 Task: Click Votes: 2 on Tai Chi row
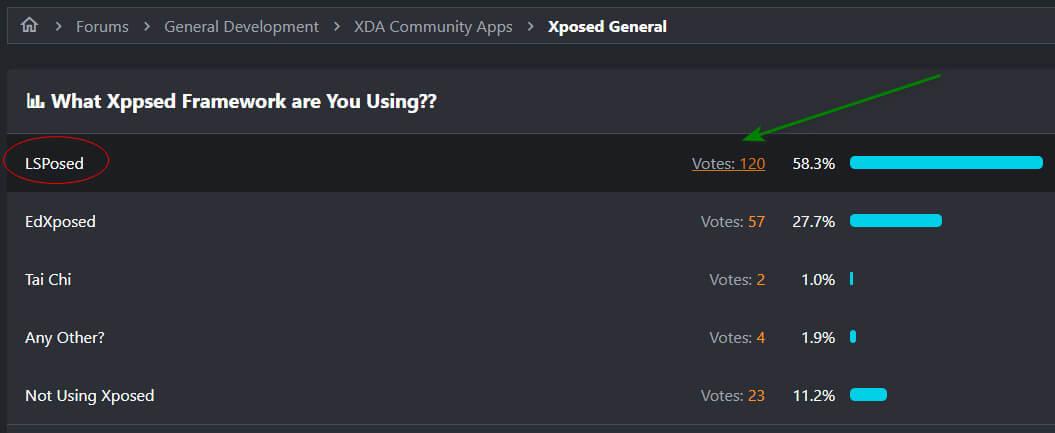click(737, 279)
